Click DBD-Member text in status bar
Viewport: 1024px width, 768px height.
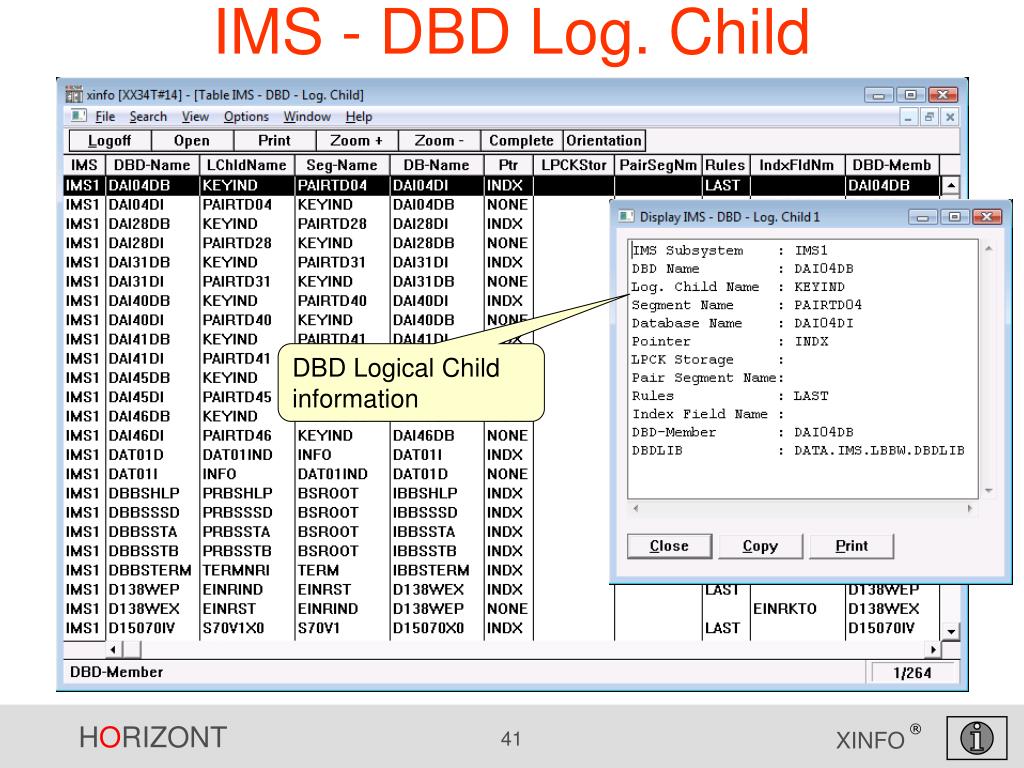pos(116,672)
